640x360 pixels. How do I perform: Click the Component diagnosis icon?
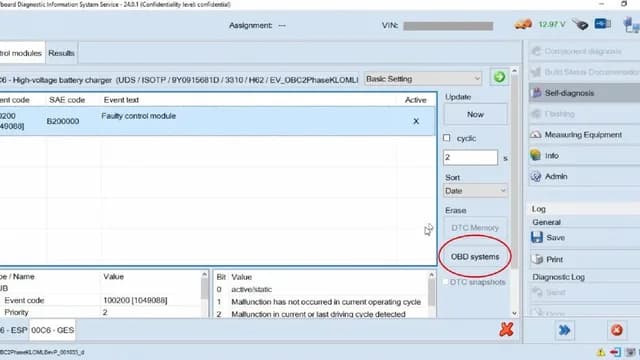(536, 51)
